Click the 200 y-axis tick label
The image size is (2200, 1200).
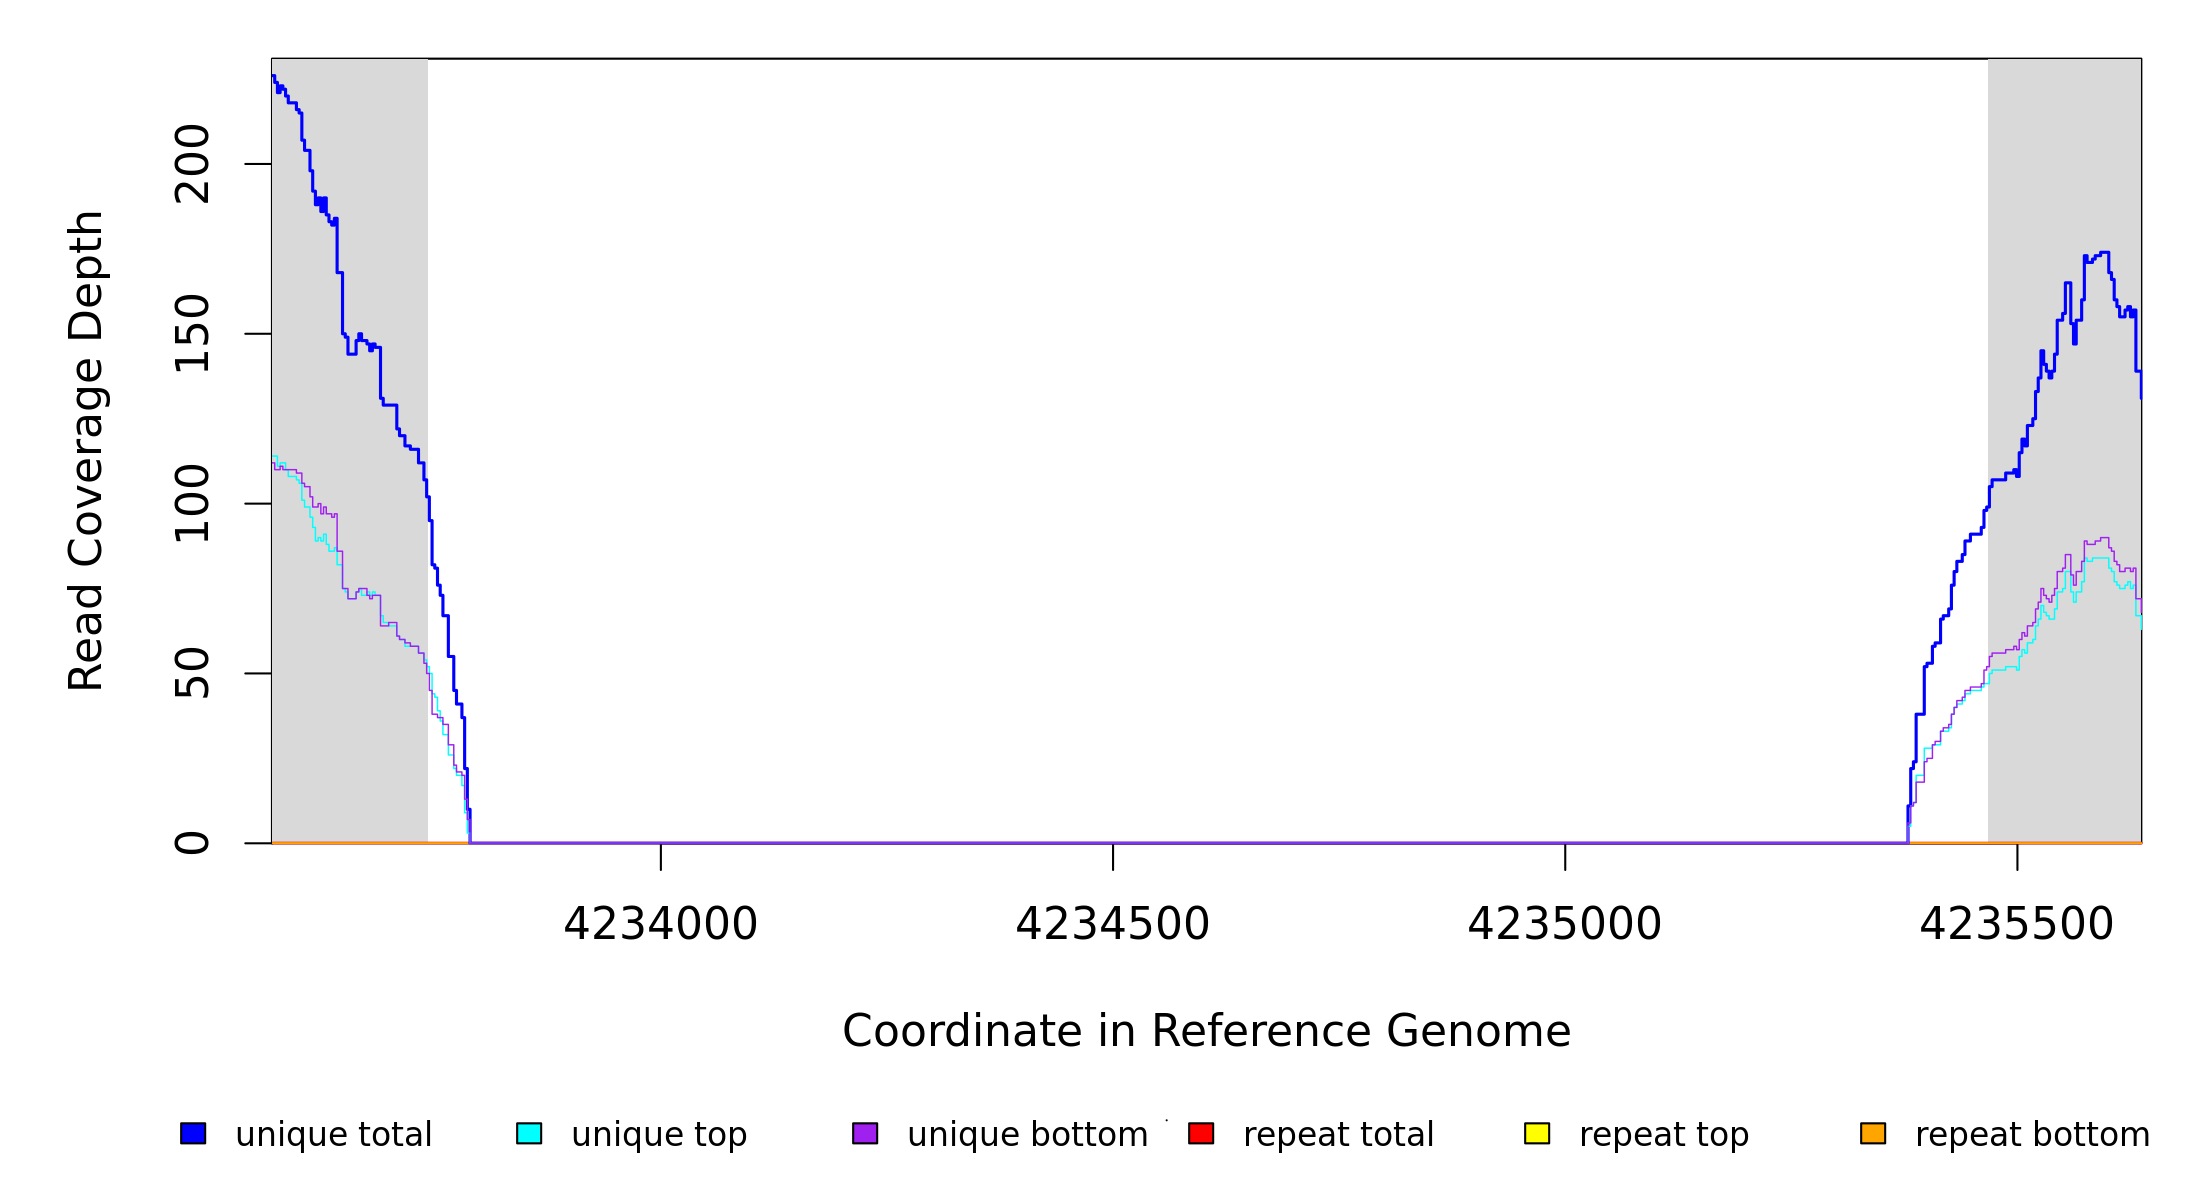(x=192, y=164)
